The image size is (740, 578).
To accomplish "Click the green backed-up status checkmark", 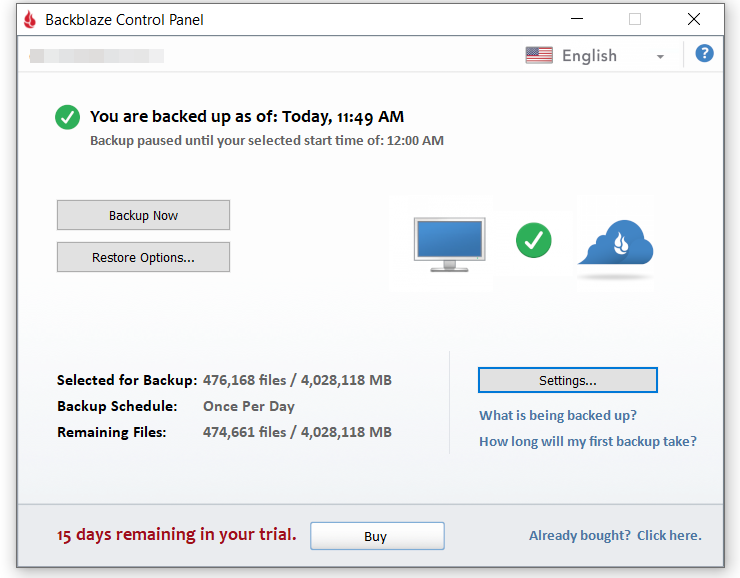I will tap(67, 118).
